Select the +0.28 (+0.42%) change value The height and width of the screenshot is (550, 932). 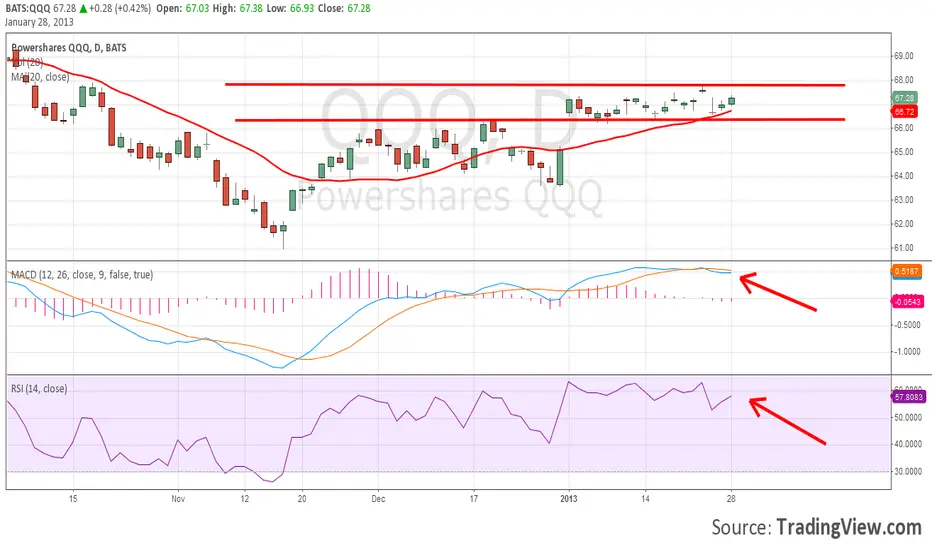119,9
